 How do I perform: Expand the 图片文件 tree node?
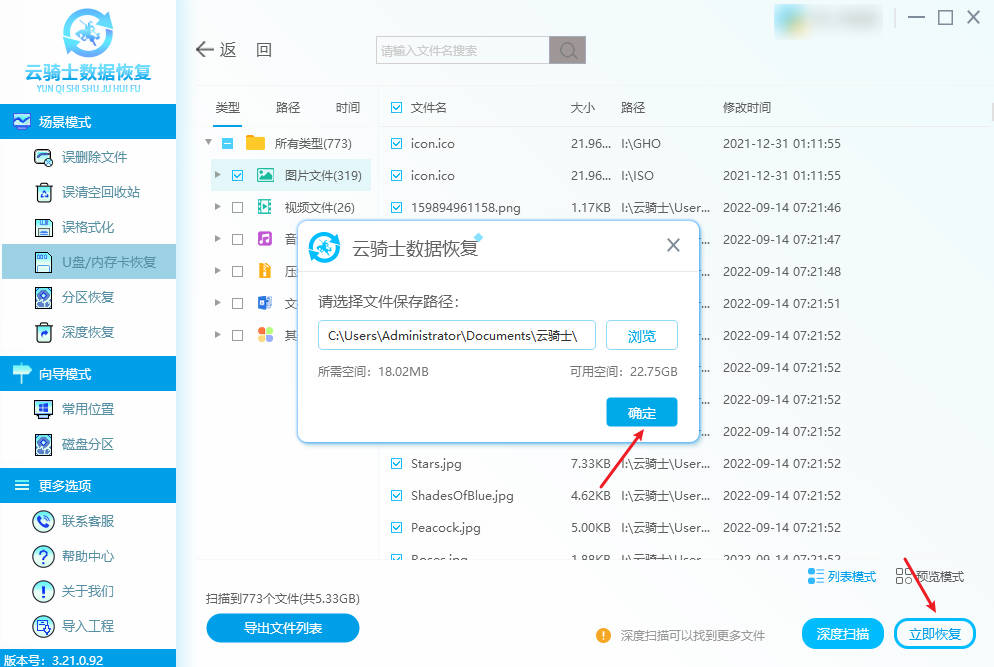[x=218, y=175]
